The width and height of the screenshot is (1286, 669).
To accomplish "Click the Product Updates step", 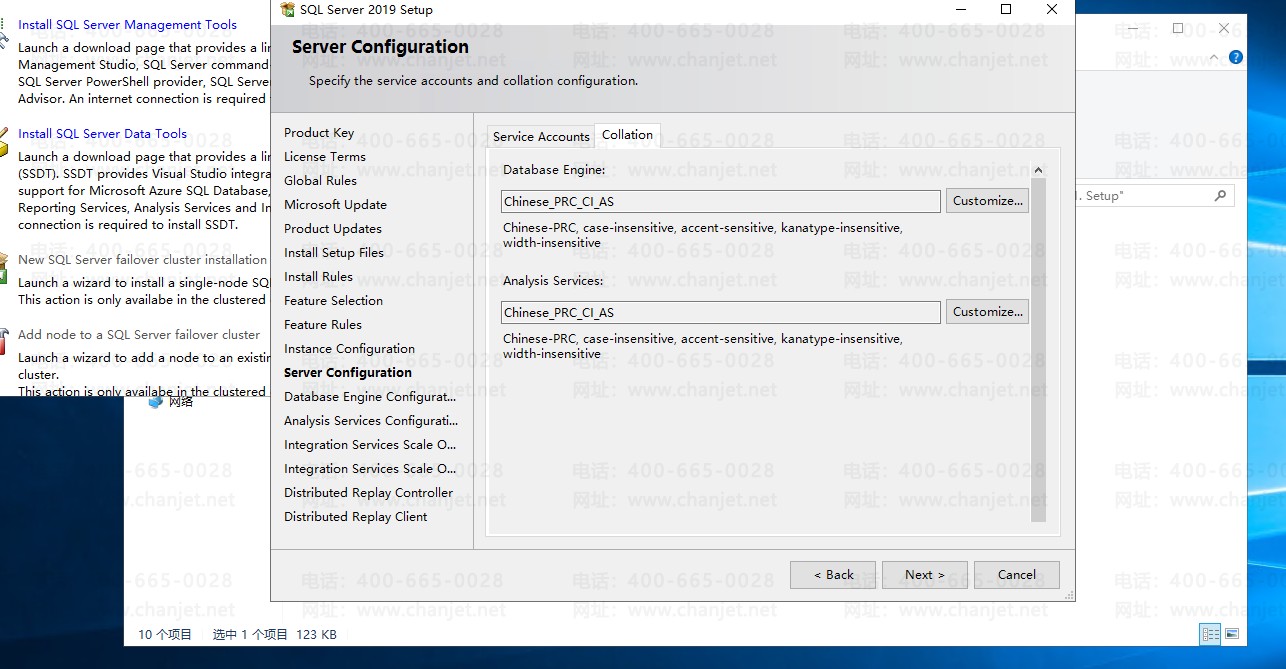I will tap(333, 229).
